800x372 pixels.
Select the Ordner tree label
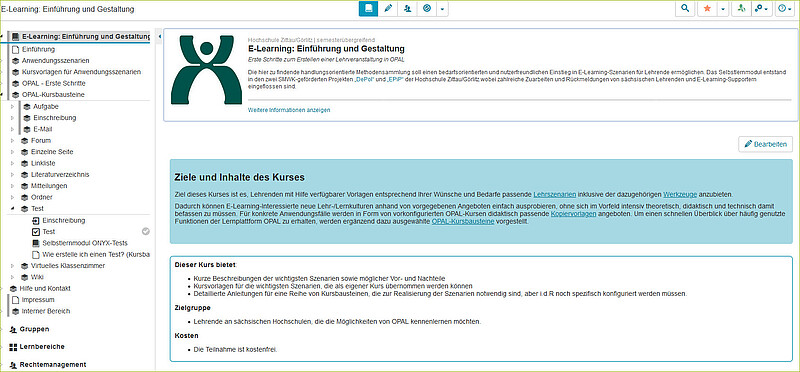[42, 197]
